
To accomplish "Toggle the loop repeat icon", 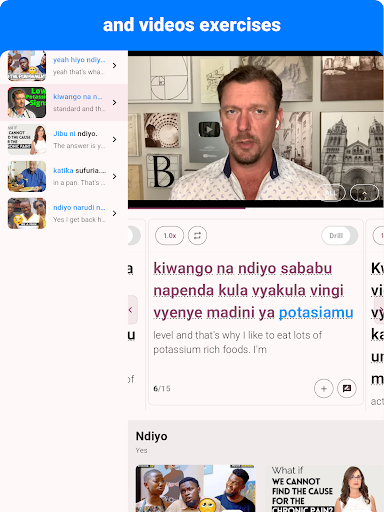I will point(197,236).
